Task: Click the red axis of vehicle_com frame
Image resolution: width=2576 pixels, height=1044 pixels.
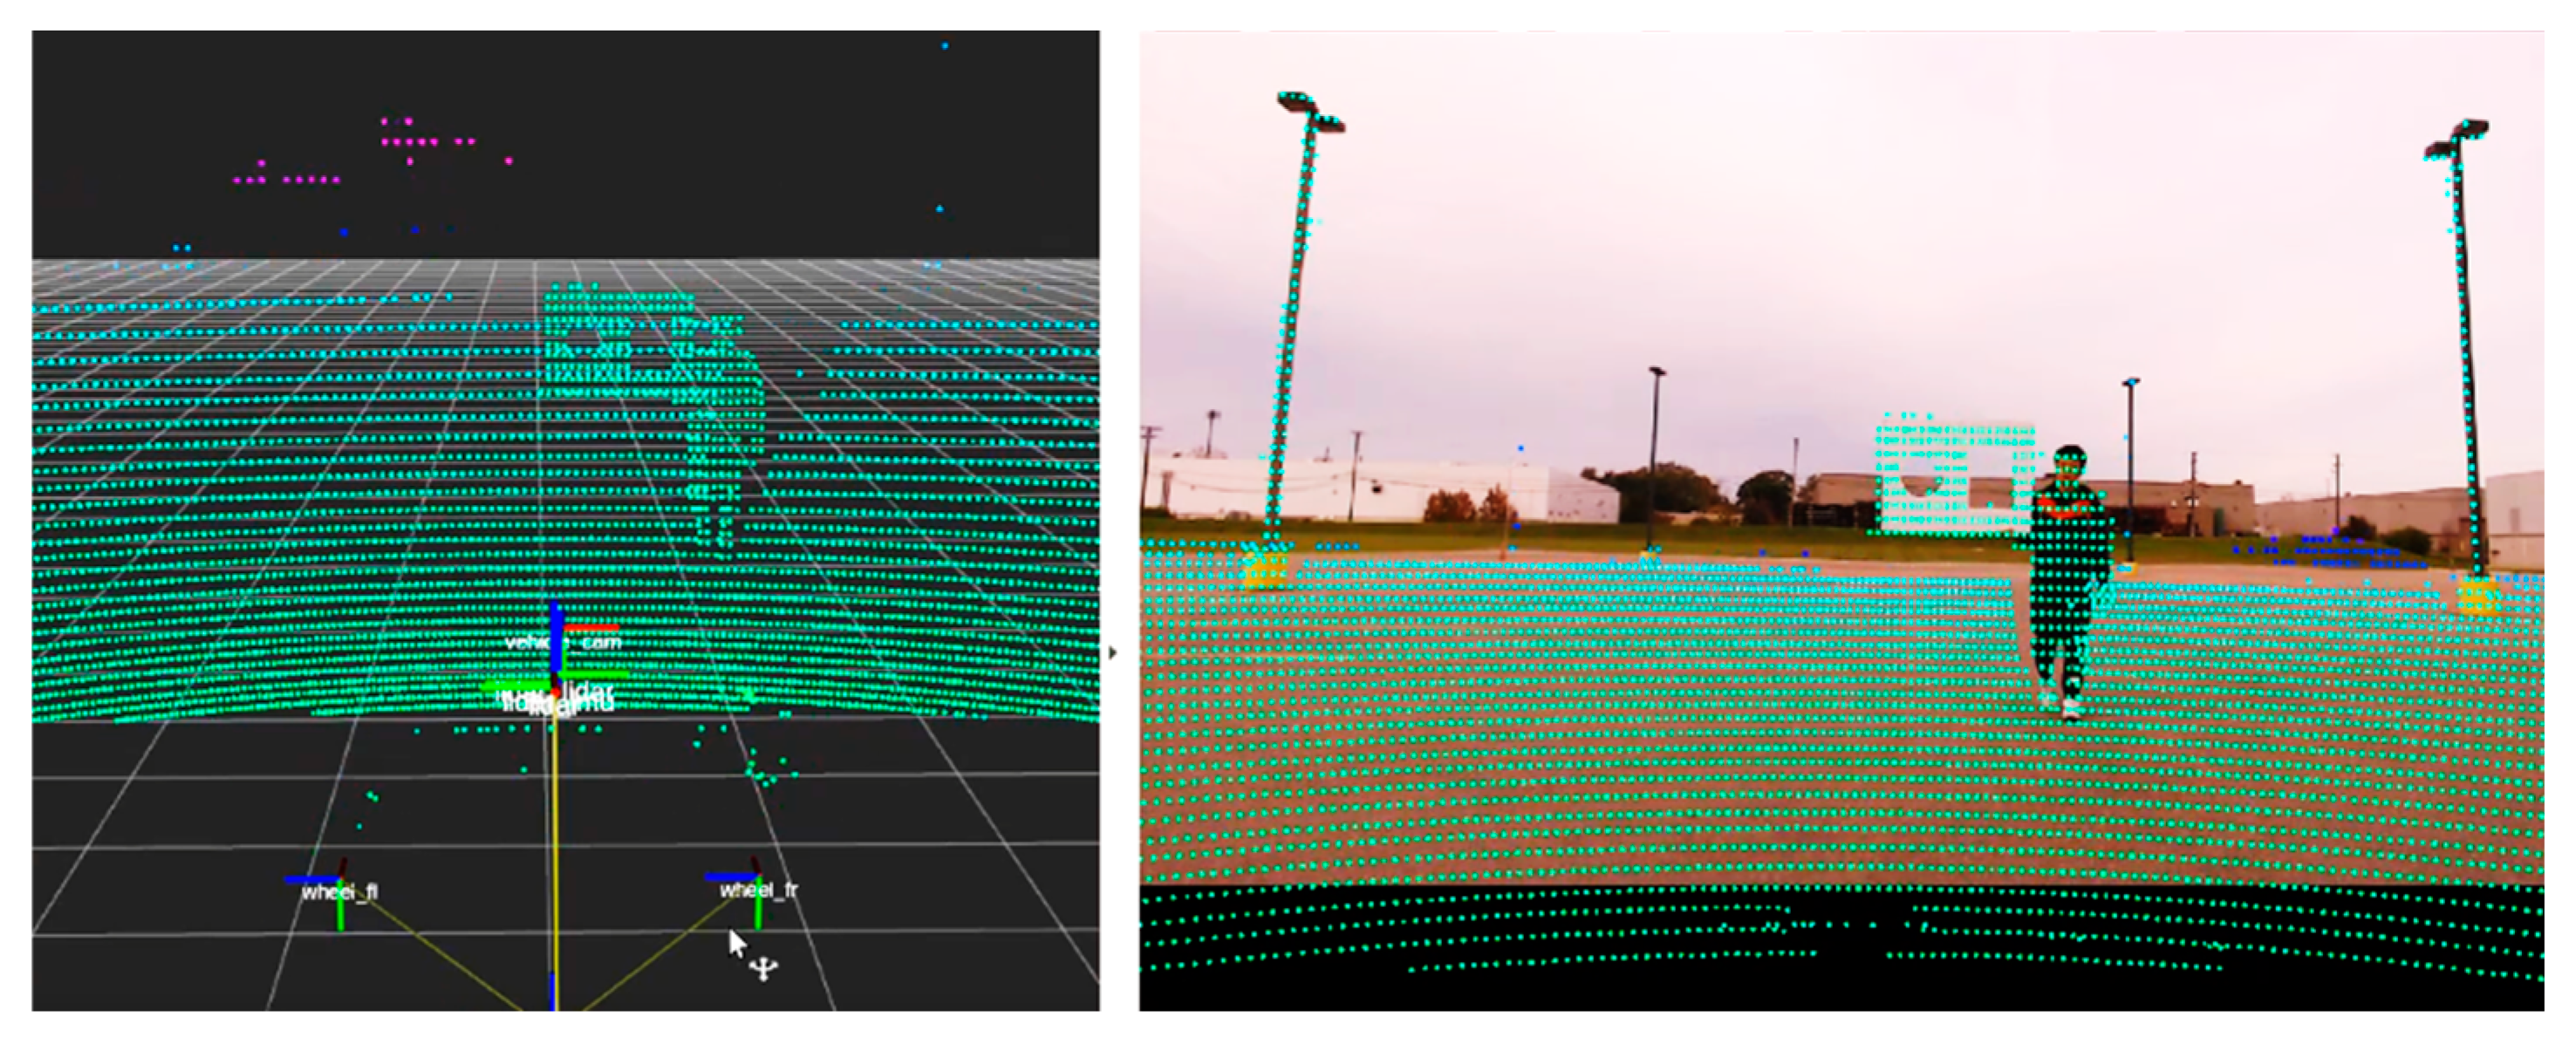Action: coord(592,628)
